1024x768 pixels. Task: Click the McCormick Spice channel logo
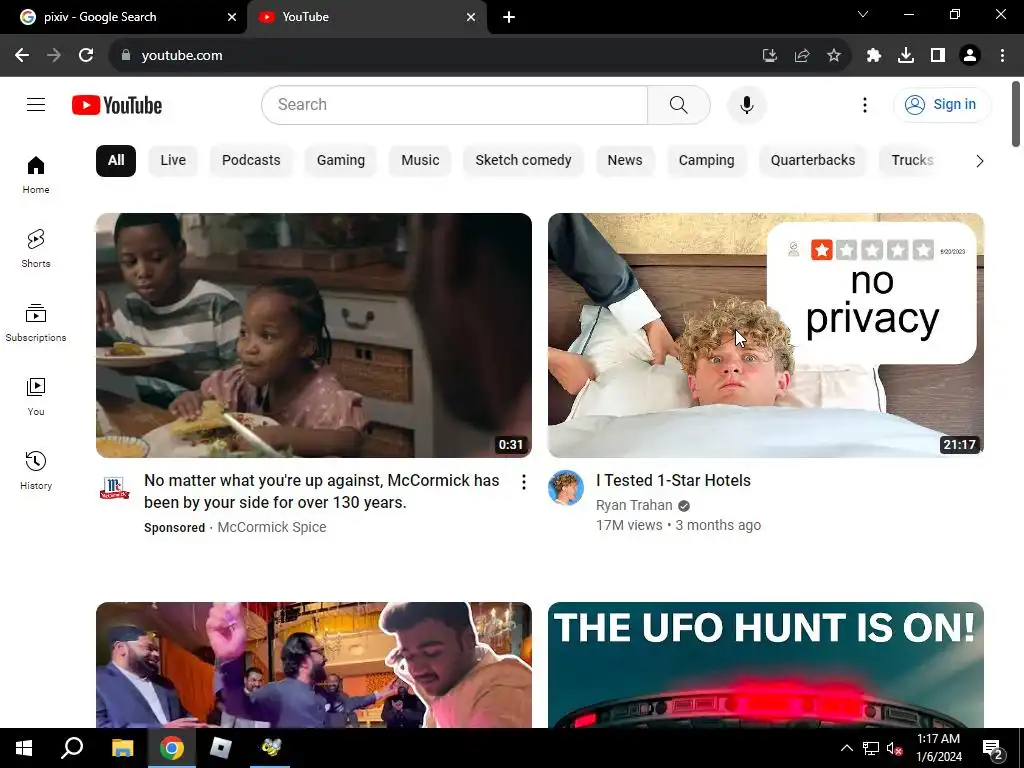click(114, 488)
